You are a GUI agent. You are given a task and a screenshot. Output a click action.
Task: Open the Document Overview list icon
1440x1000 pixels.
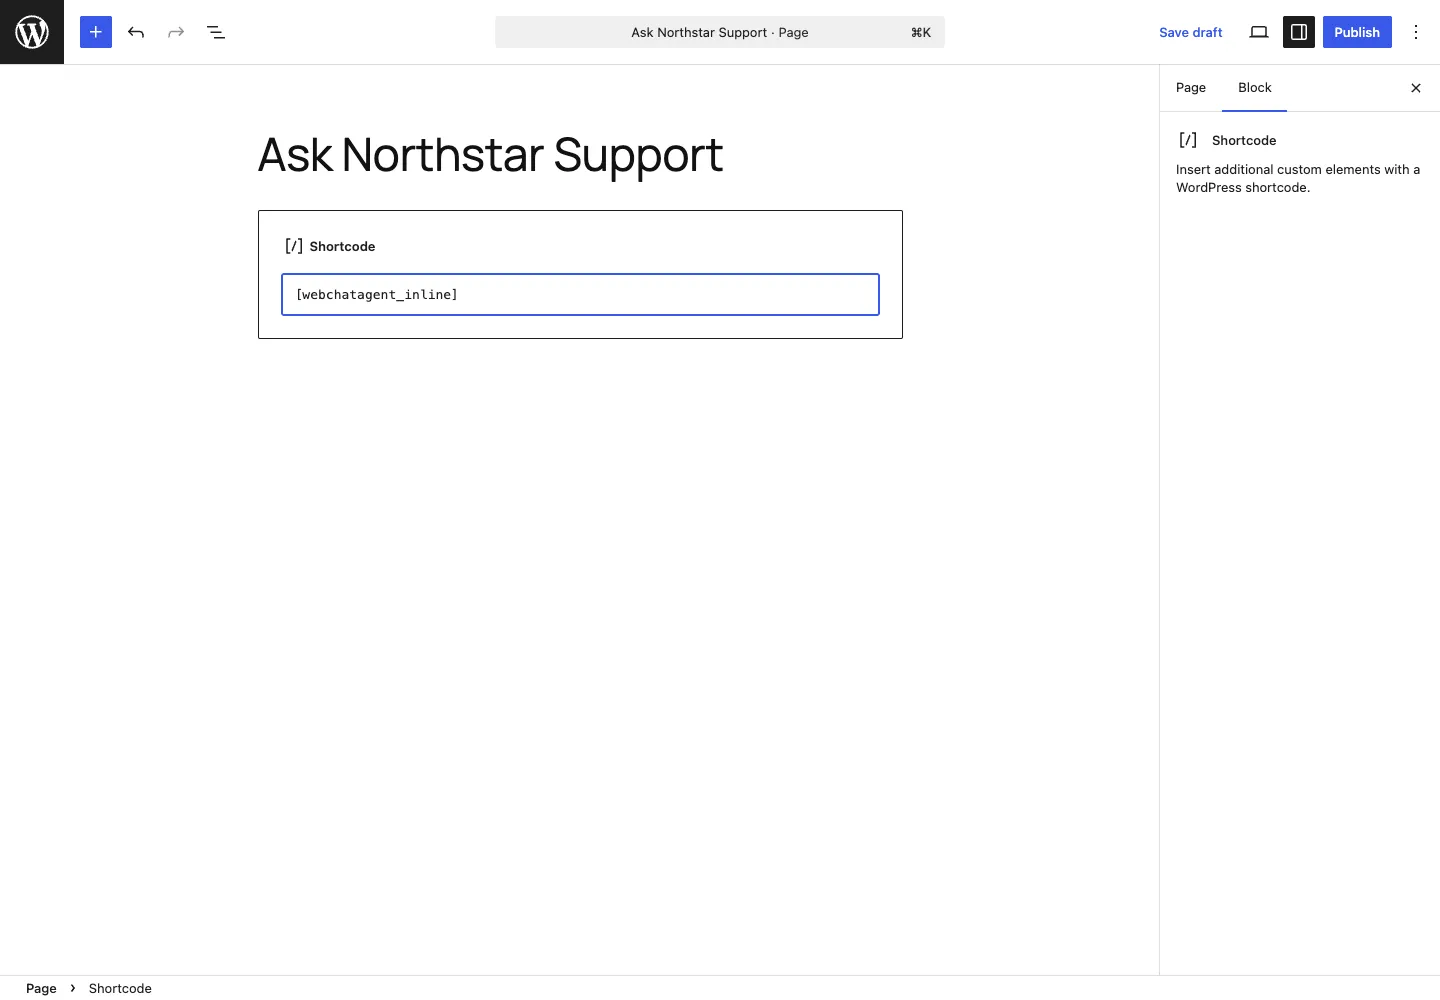[216, 32]
